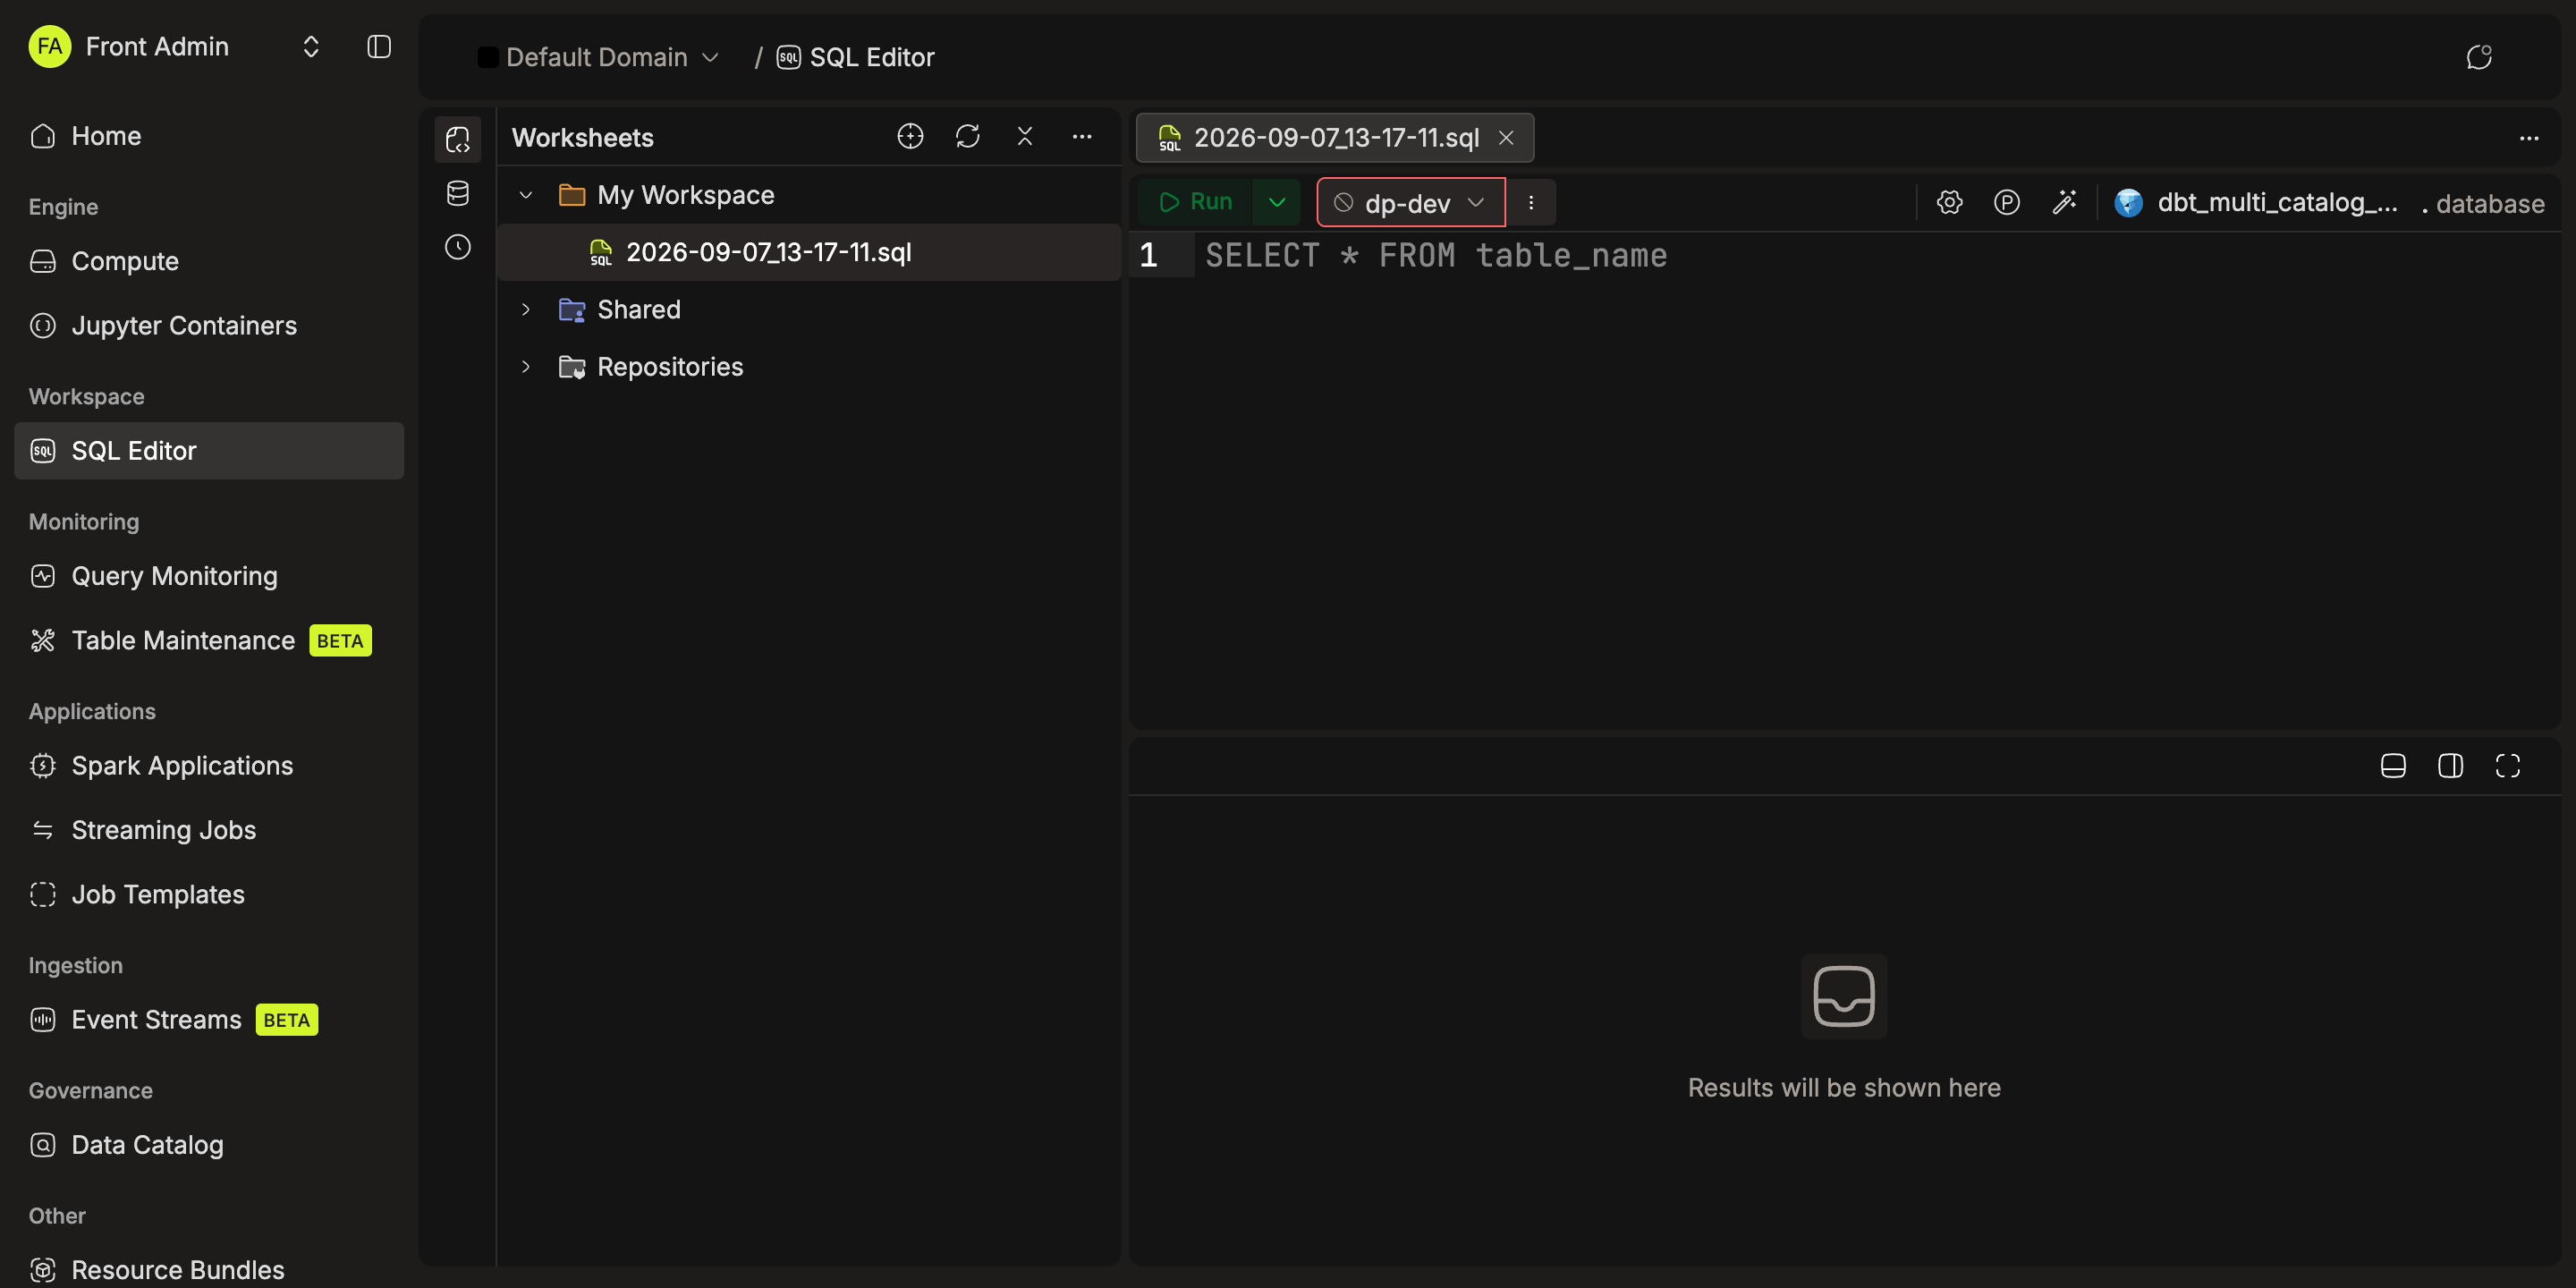The height and width of the screenshot is (1288, 2576).
Task: Open the Default Domain dropdown
Action: tap(598, 57)
